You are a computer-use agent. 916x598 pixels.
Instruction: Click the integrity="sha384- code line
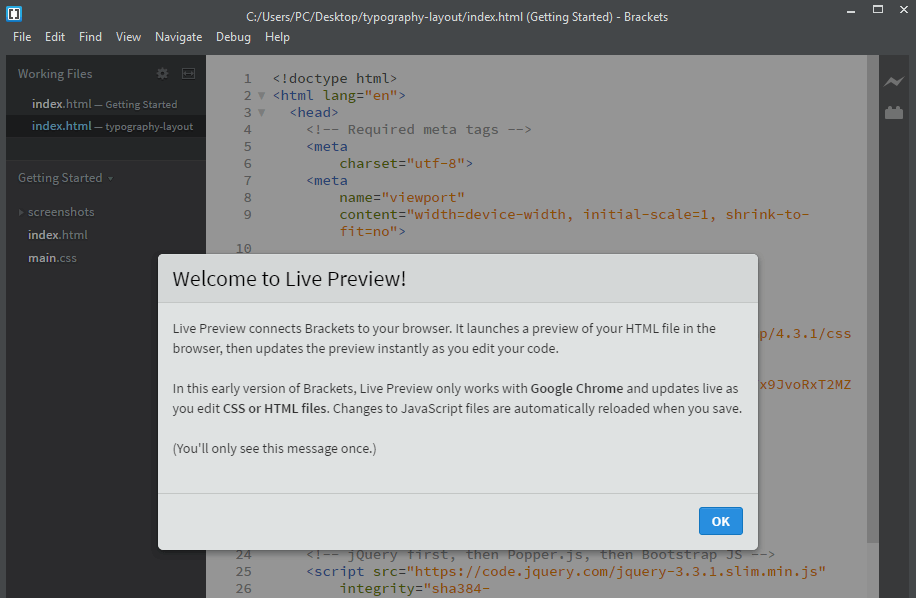click(x=415, y=588)
